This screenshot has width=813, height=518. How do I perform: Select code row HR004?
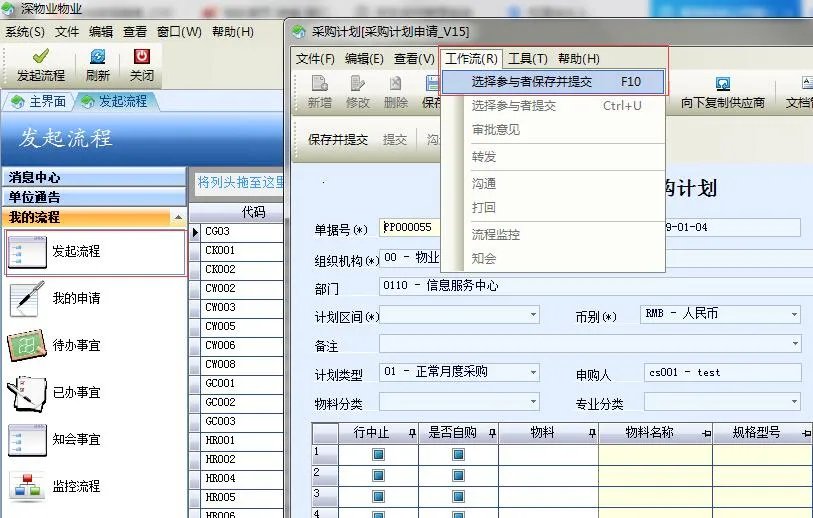coord(241,479)
